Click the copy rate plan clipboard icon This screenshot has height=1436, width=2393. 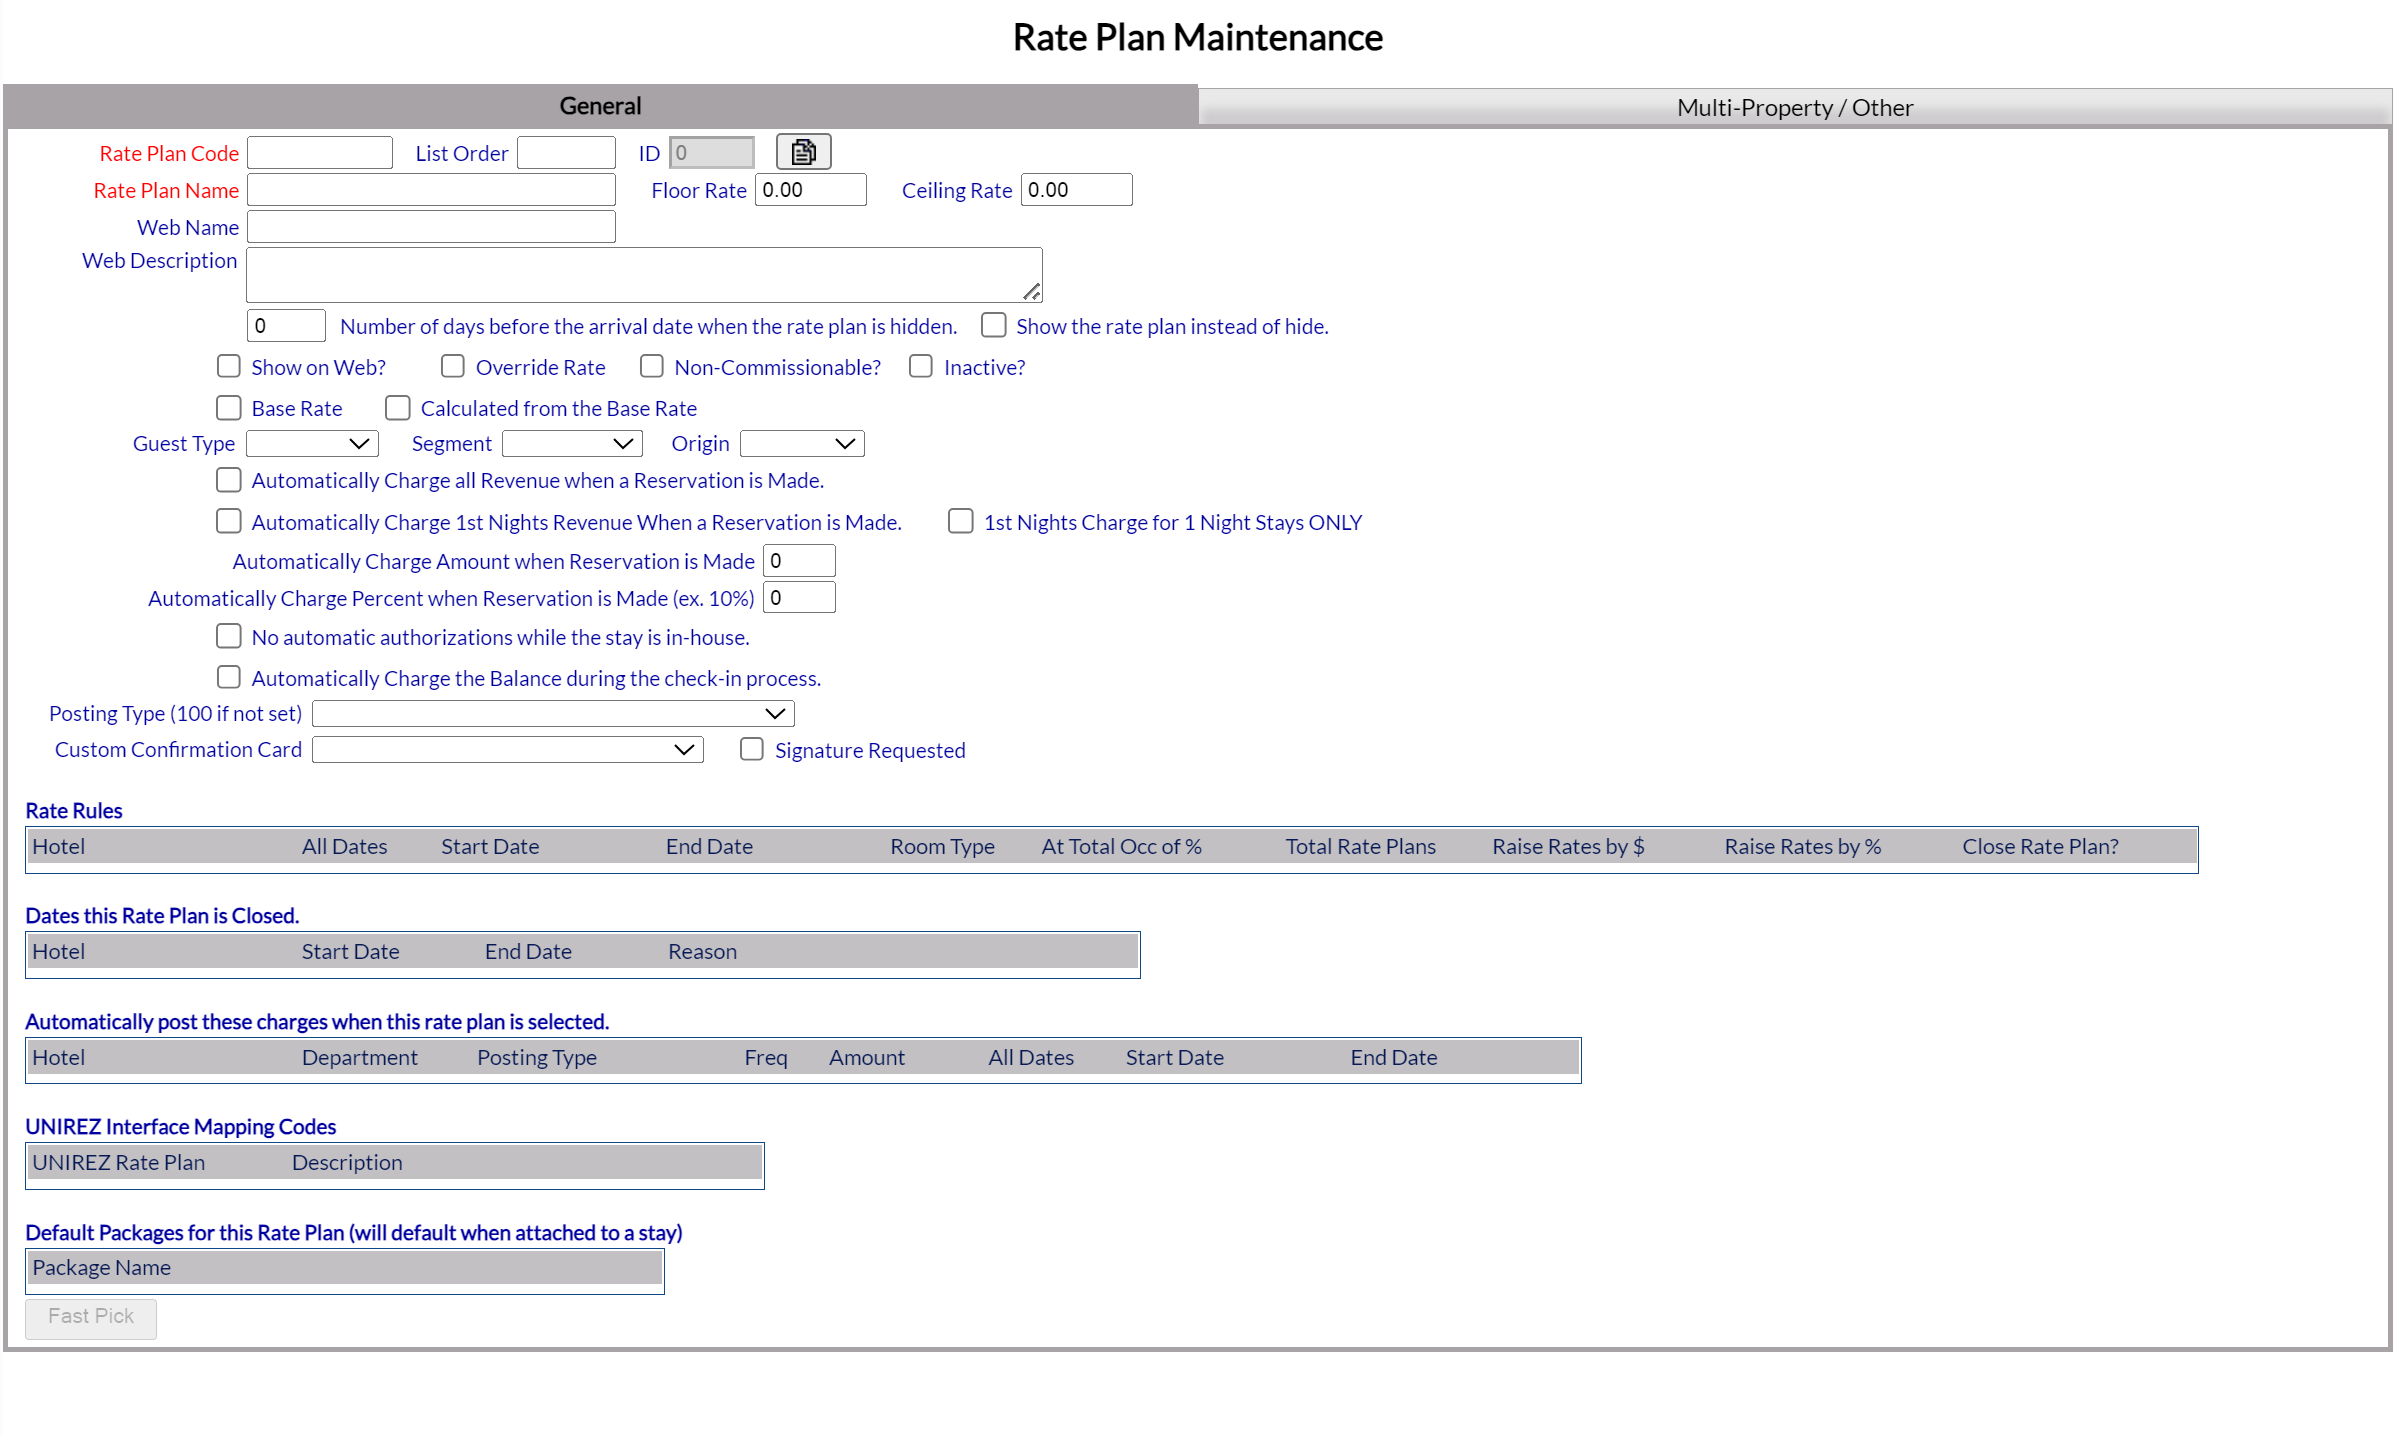click(x=803, y=152)
